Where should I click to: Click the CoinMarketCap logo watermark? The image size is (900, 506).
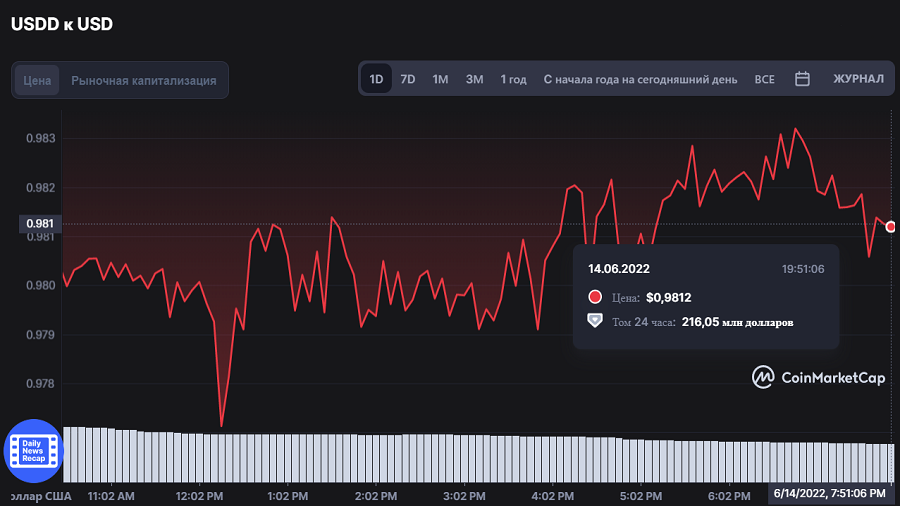[x=819, y=377]
